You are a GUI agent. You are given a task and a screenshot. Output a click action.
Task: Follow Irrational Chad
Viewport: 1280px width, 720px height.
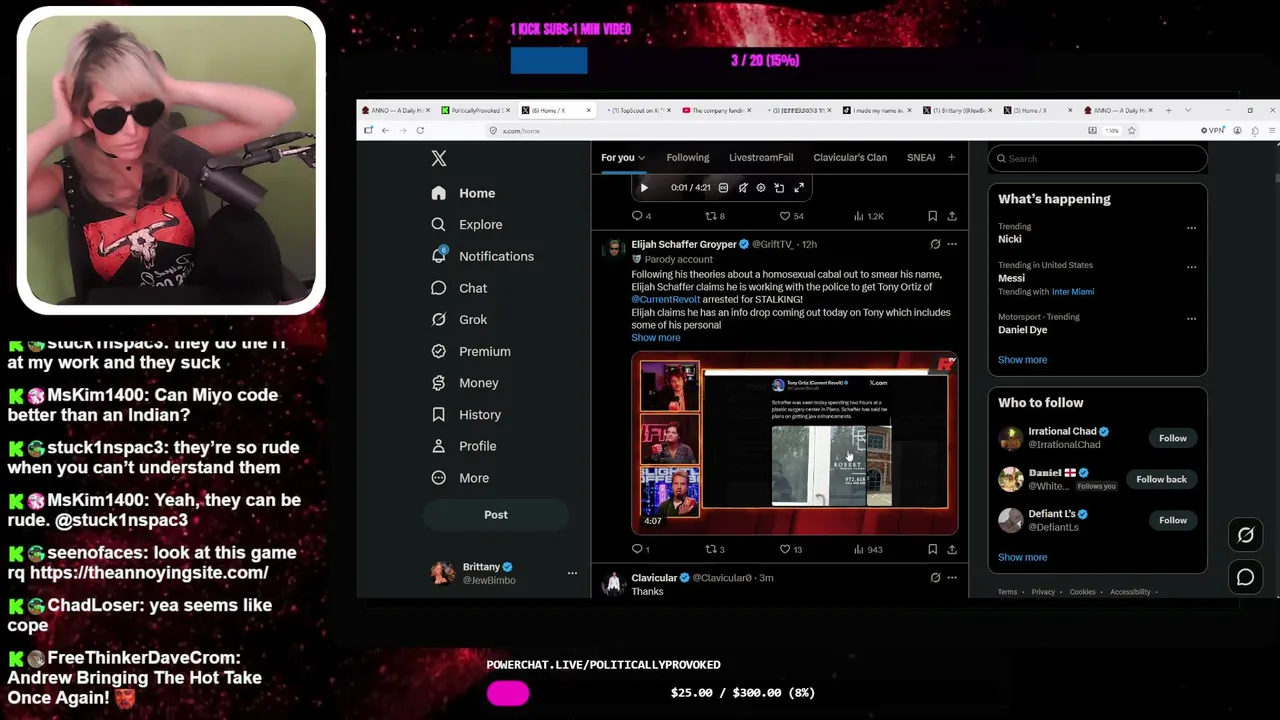pyautogui.click(x=1173, y=438)
